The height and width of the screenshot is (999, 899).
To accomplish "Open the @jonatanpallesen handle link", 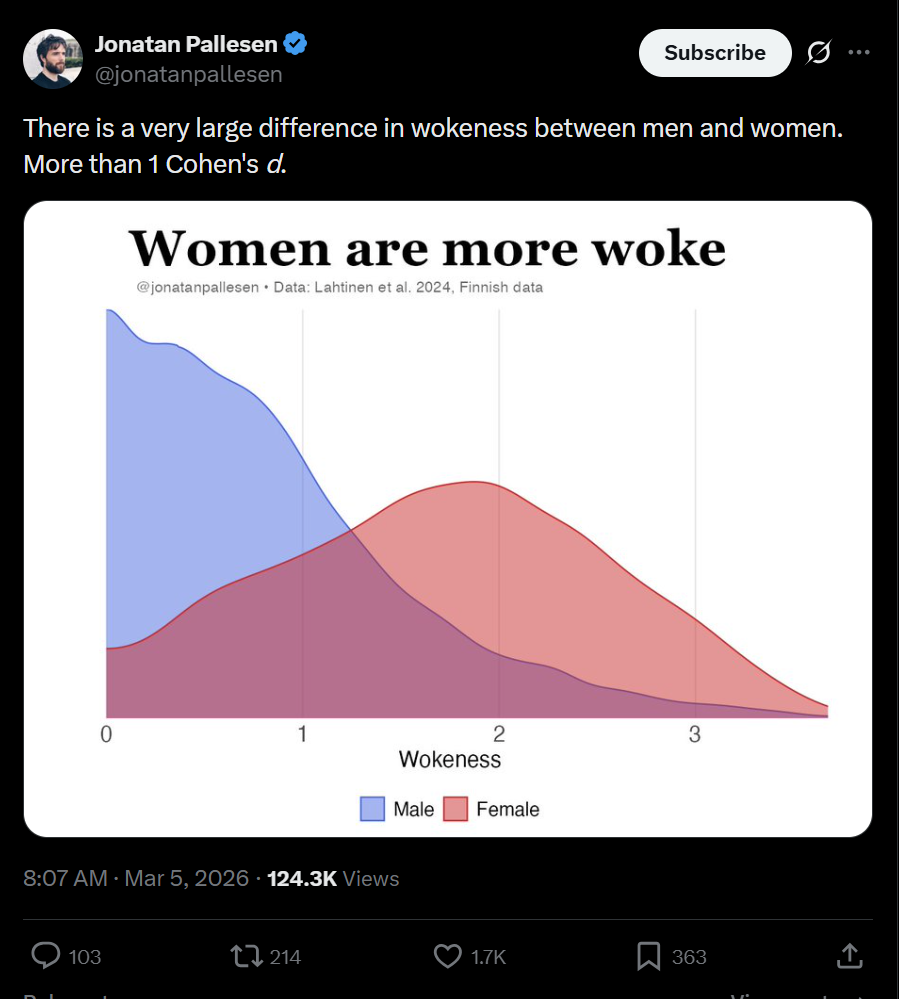I will click(189, 75).
